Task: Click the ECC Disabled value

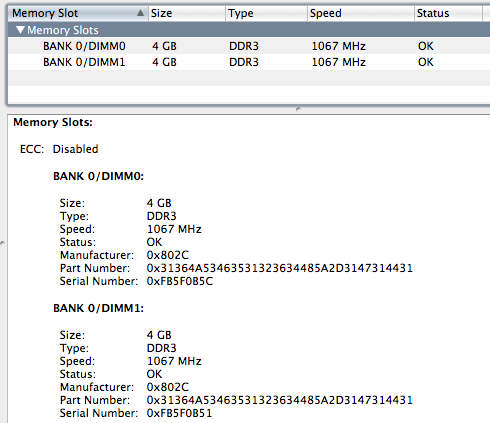Action: point(75,149)
